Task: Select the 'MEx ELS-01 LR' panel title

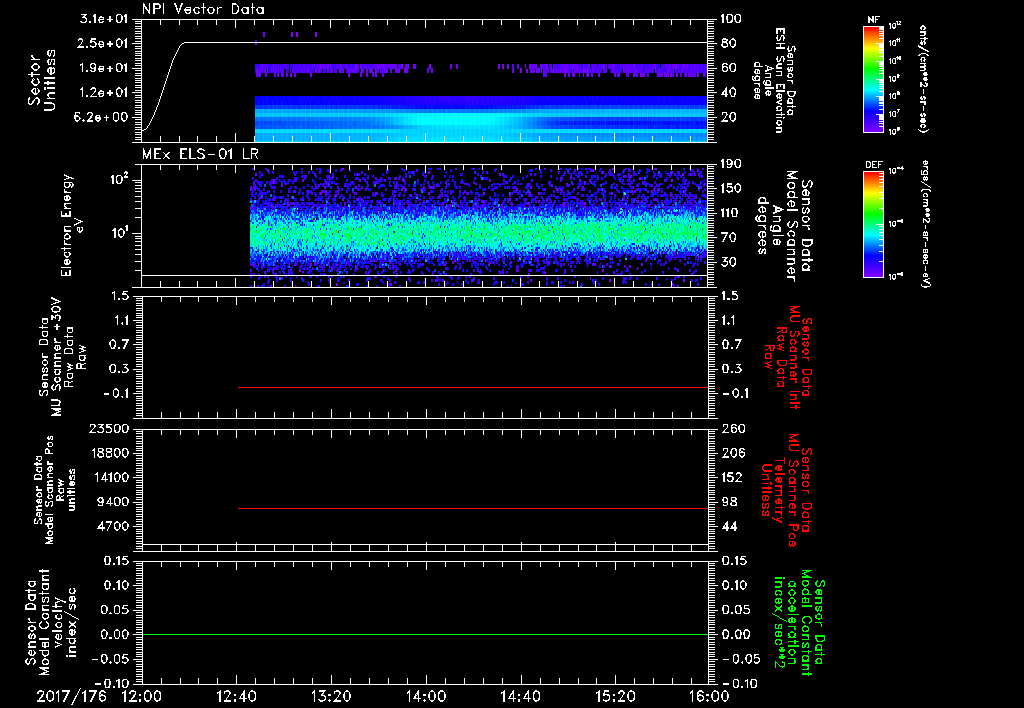Action: pos(200,154)
